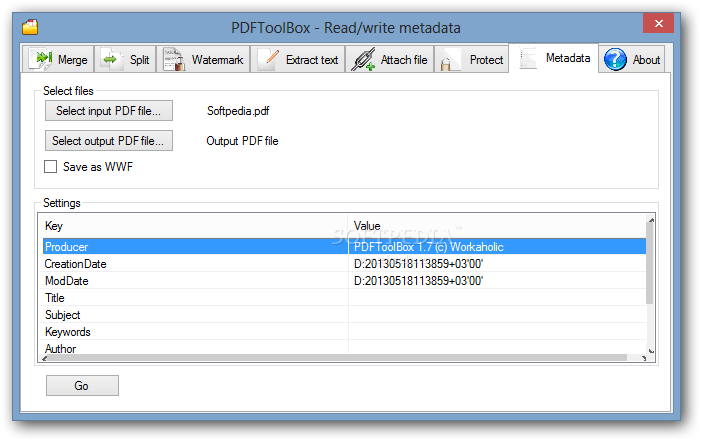Screen dimensions: 701x441
Task: Open the Protect tab
Action: point(471,59)
